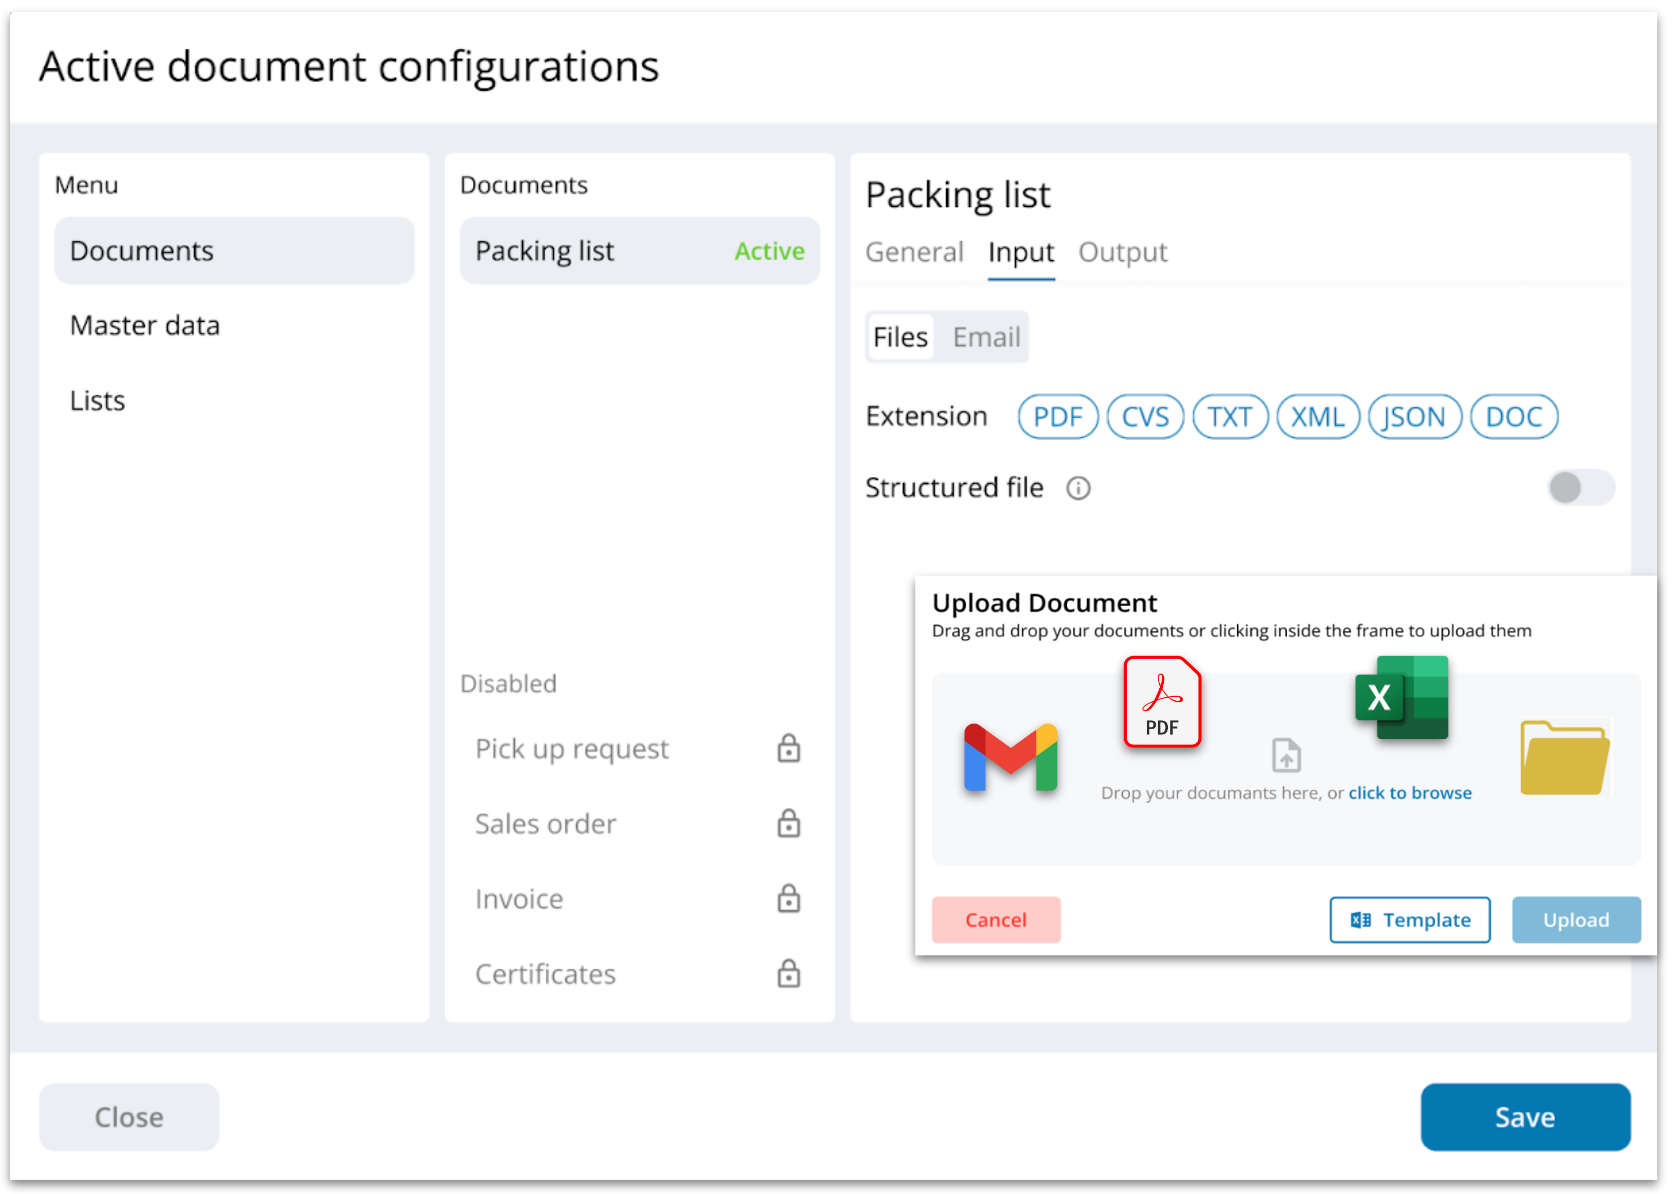Switch to the Output tab
This screenshot has width=1674, height=1194.
pyautogui.click(x=1122, y=252)
